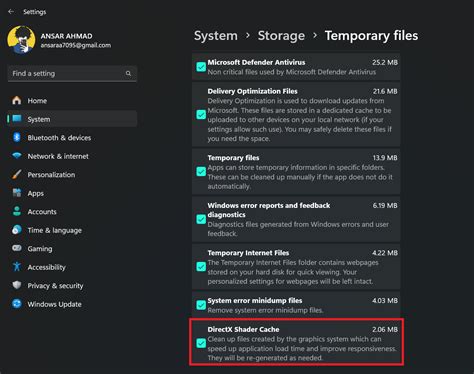Click the Microsoft Defender Antivirus title

256,62
